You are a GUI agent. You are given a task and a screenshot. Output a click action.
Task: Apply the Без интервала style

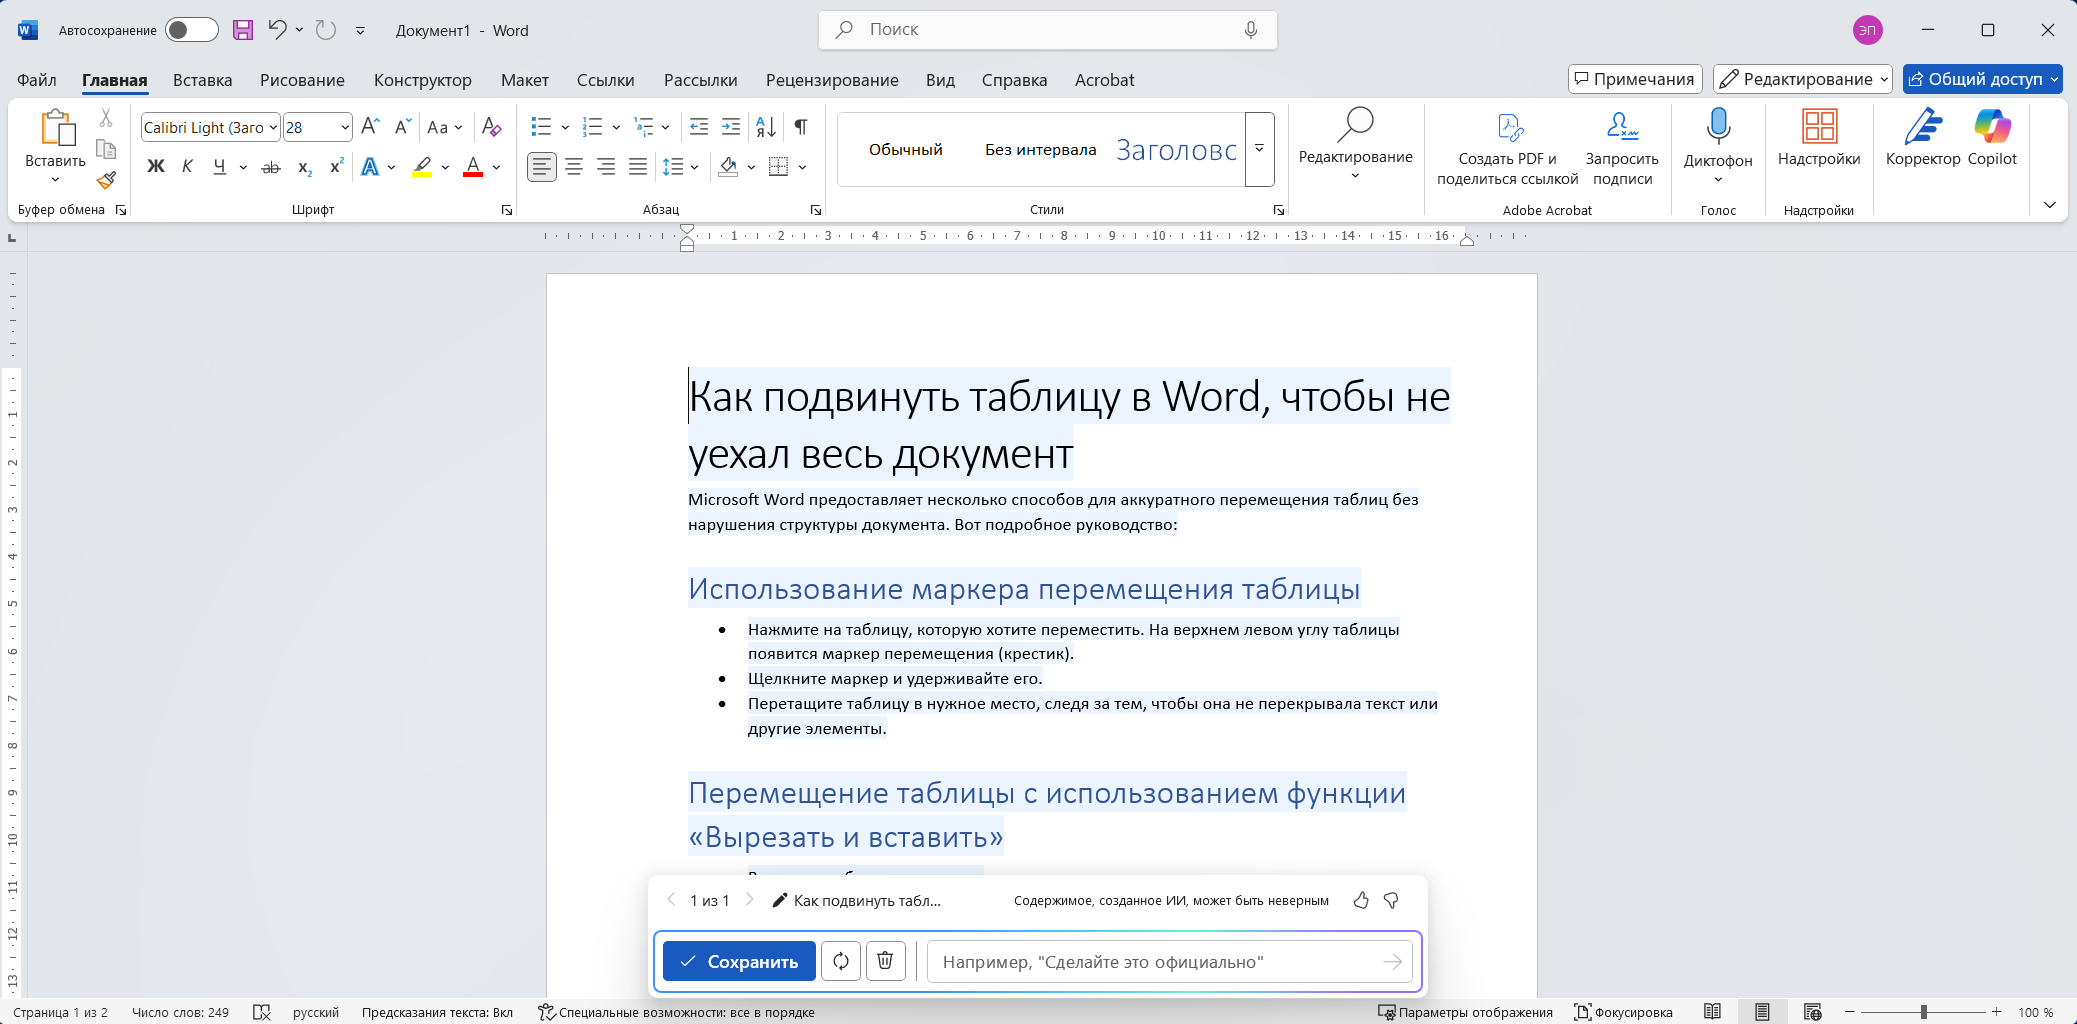click(x=1040, y=149)
